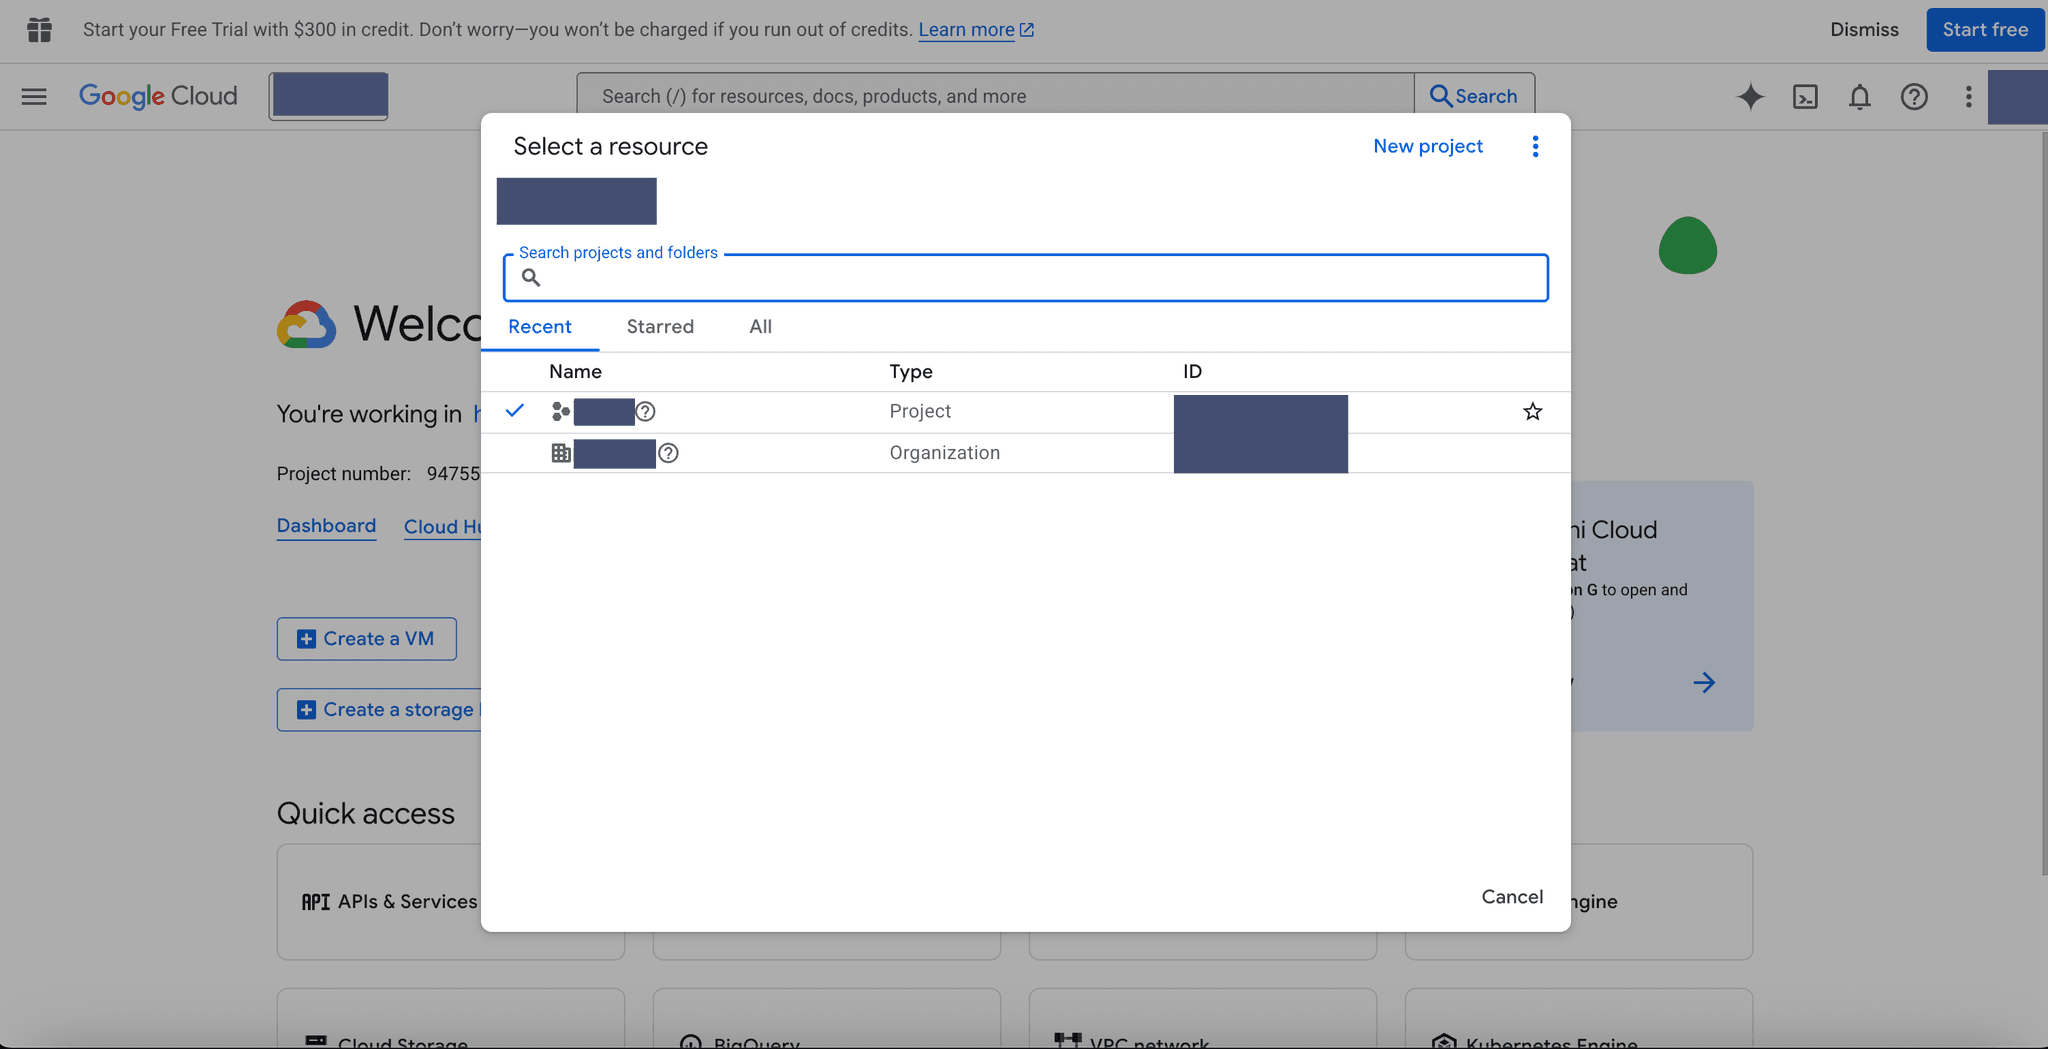This screenshot has width=2048, height=1049.
Task: Click the Start free button
Action: (x=1984, y=29)
